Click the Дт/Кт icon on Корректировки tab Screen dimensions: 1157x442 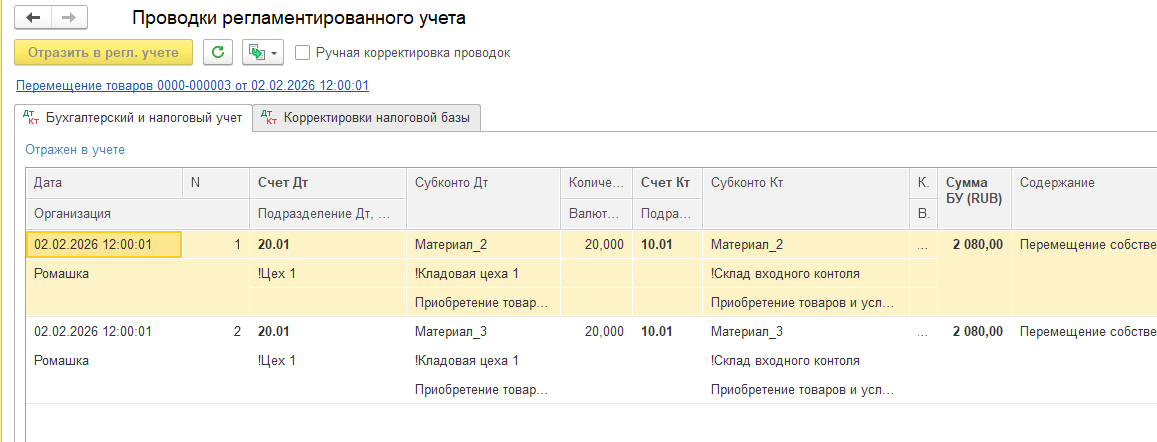269,118
